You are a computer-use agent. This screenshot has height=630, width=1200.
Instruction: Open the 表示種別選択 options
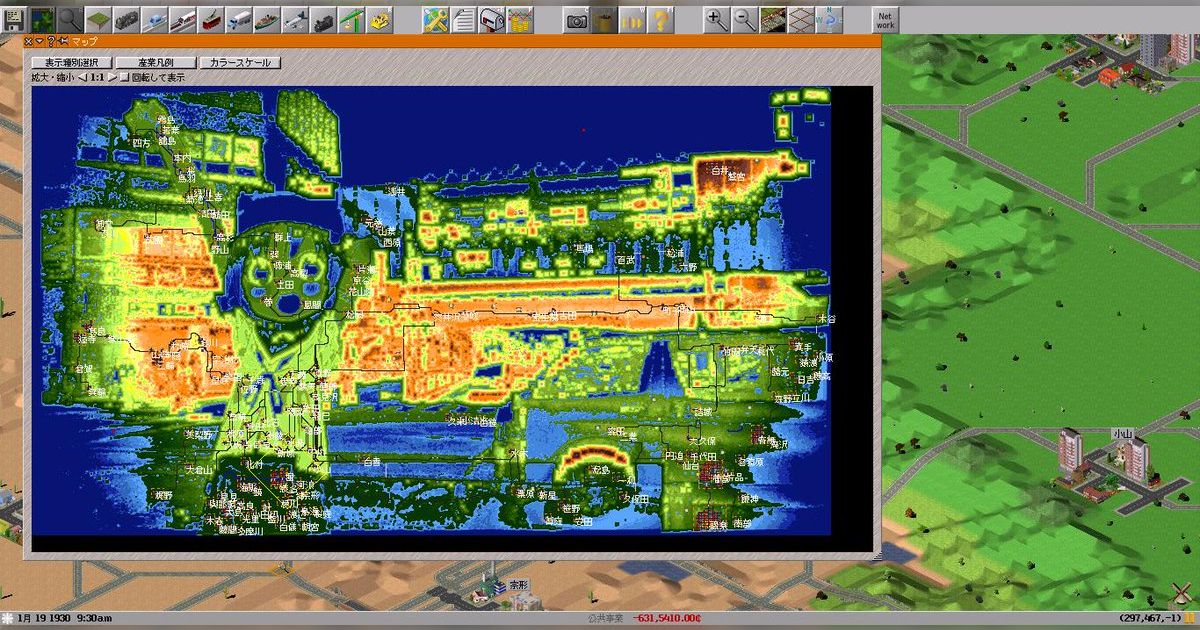click(x=71, y=62)
